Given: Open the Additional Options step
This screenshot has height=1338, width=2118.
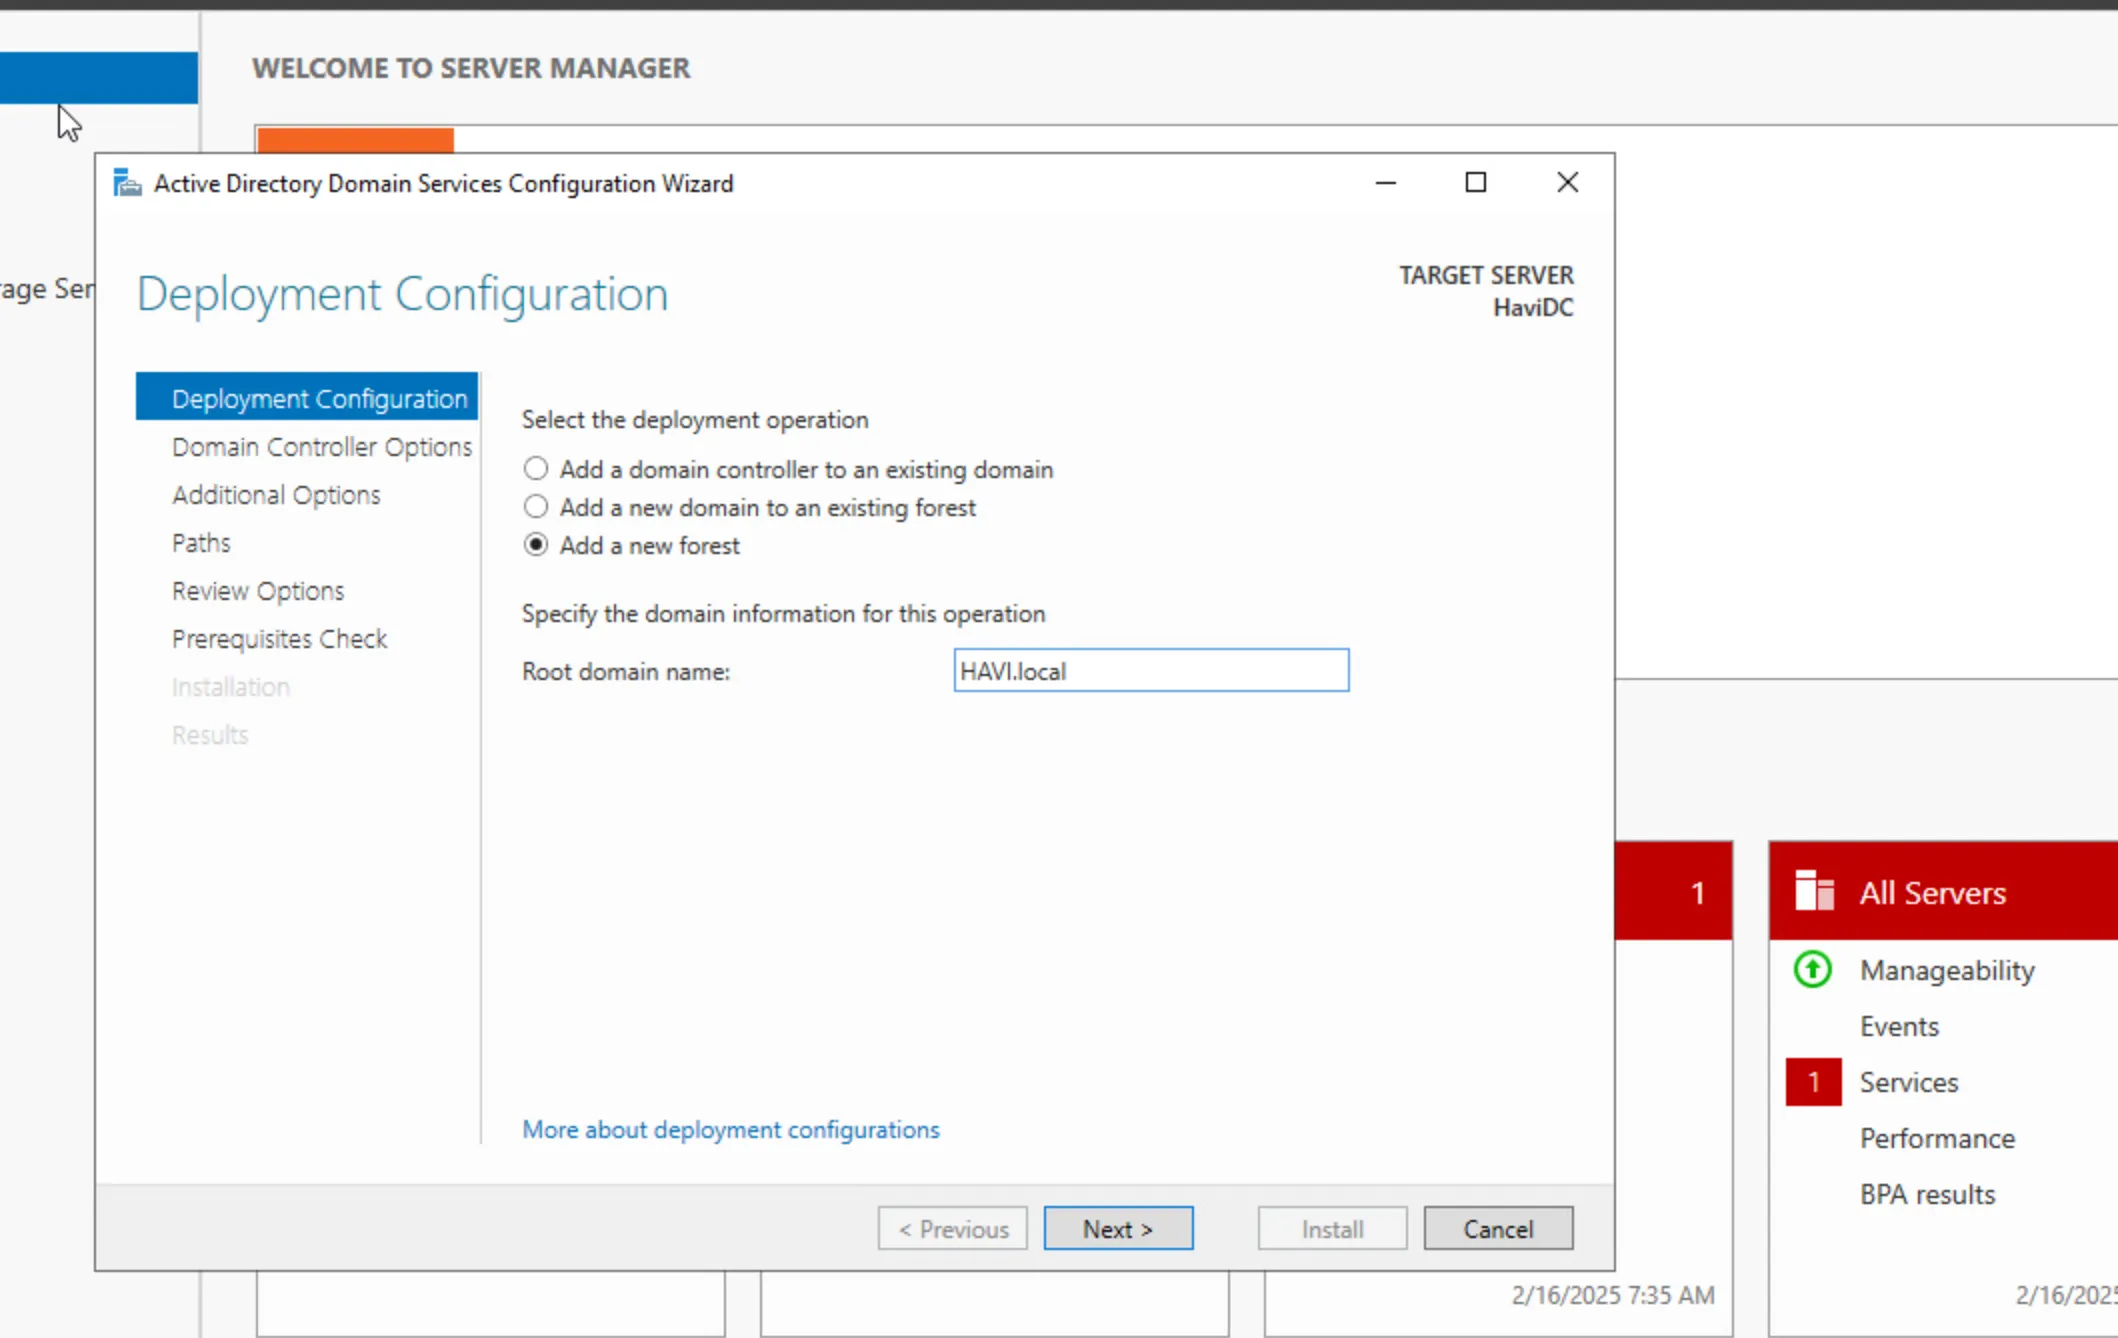Looking at the screenshot, I should click(x=276, y=495).
